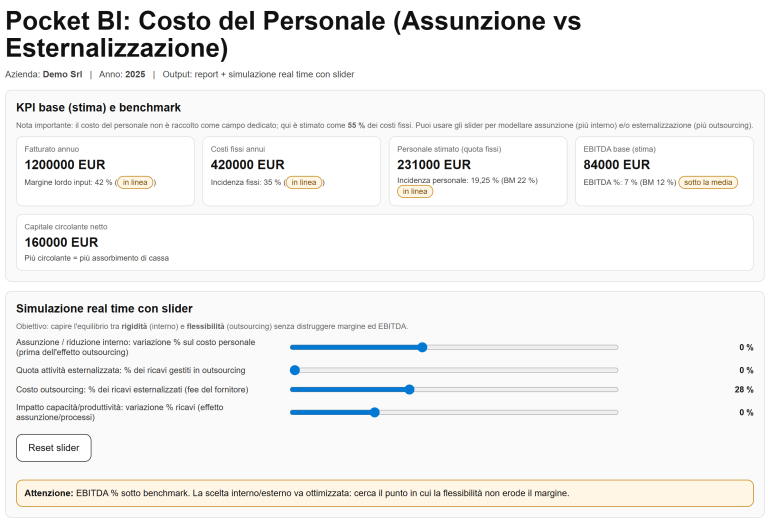Click the "sotto la media" EBITDA badge

[708, 182]
